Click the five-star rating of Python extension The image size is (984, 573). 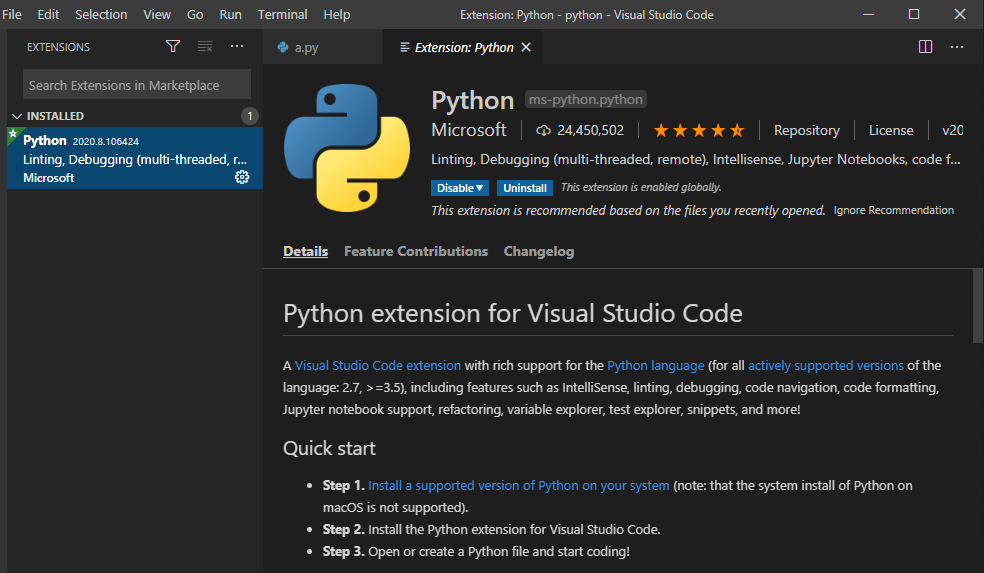click(699, 130)
